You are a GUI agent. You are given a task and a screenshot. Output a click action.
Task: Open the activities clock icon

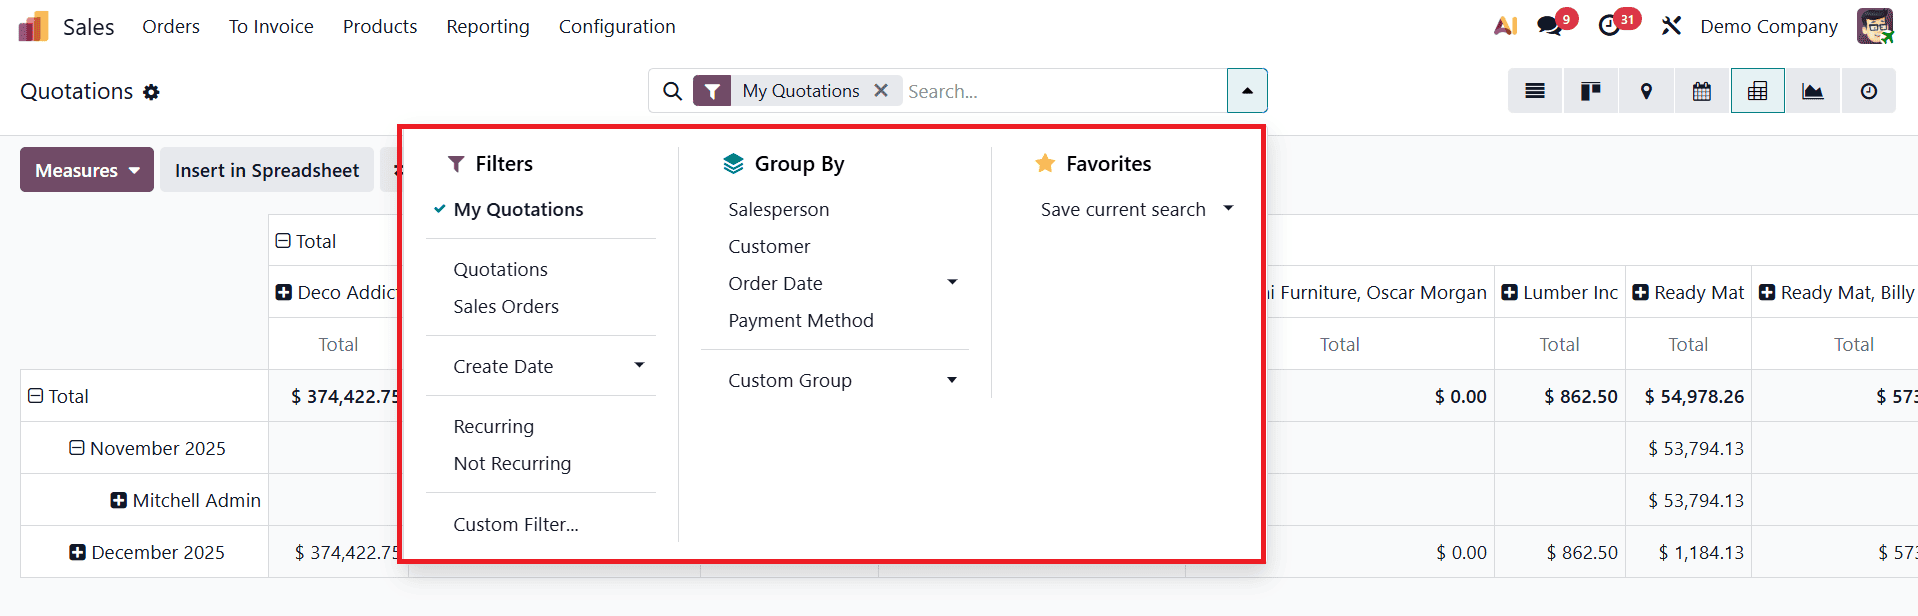click(x=1609, y=26)
